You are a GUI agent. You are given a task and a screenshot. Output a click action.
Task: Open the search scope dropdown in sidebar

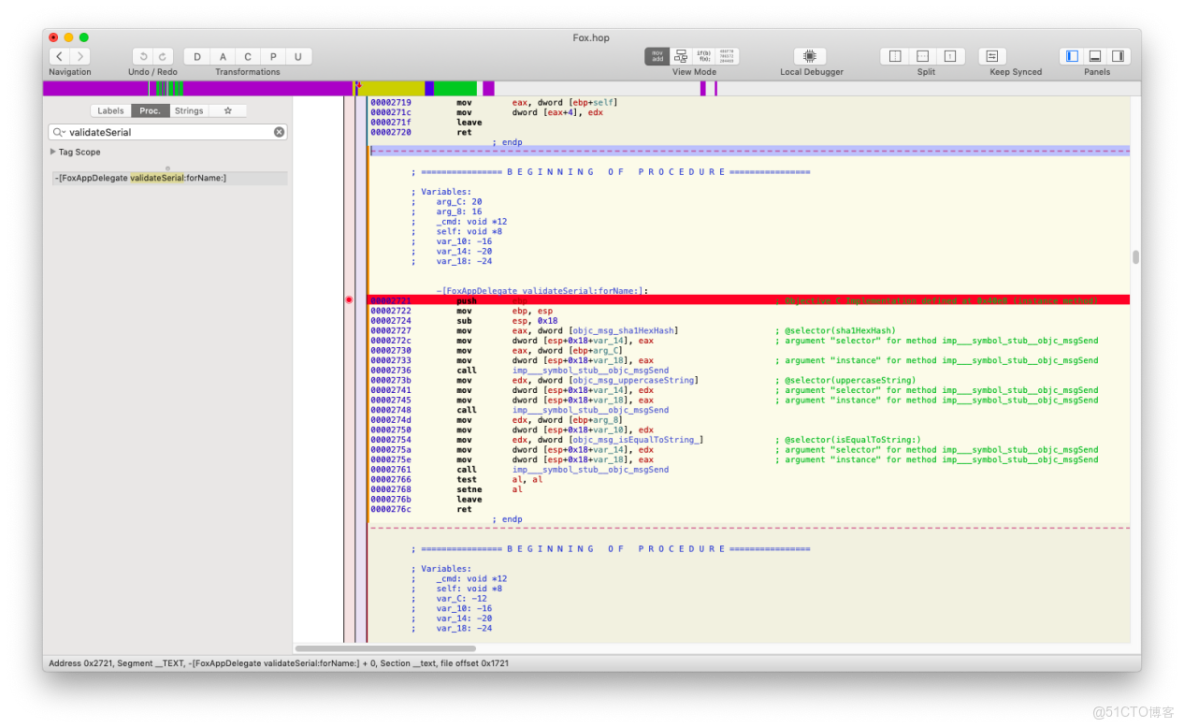click(x=58, y=131)
